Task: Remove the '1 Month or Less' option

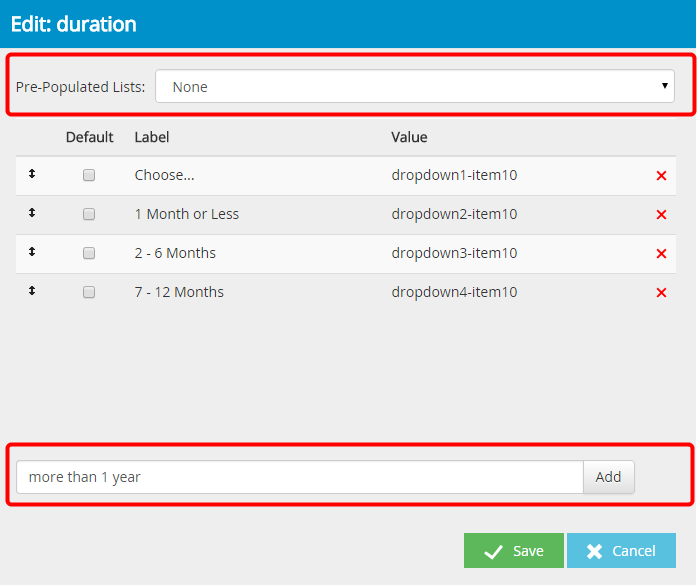Action: point(661,215)
